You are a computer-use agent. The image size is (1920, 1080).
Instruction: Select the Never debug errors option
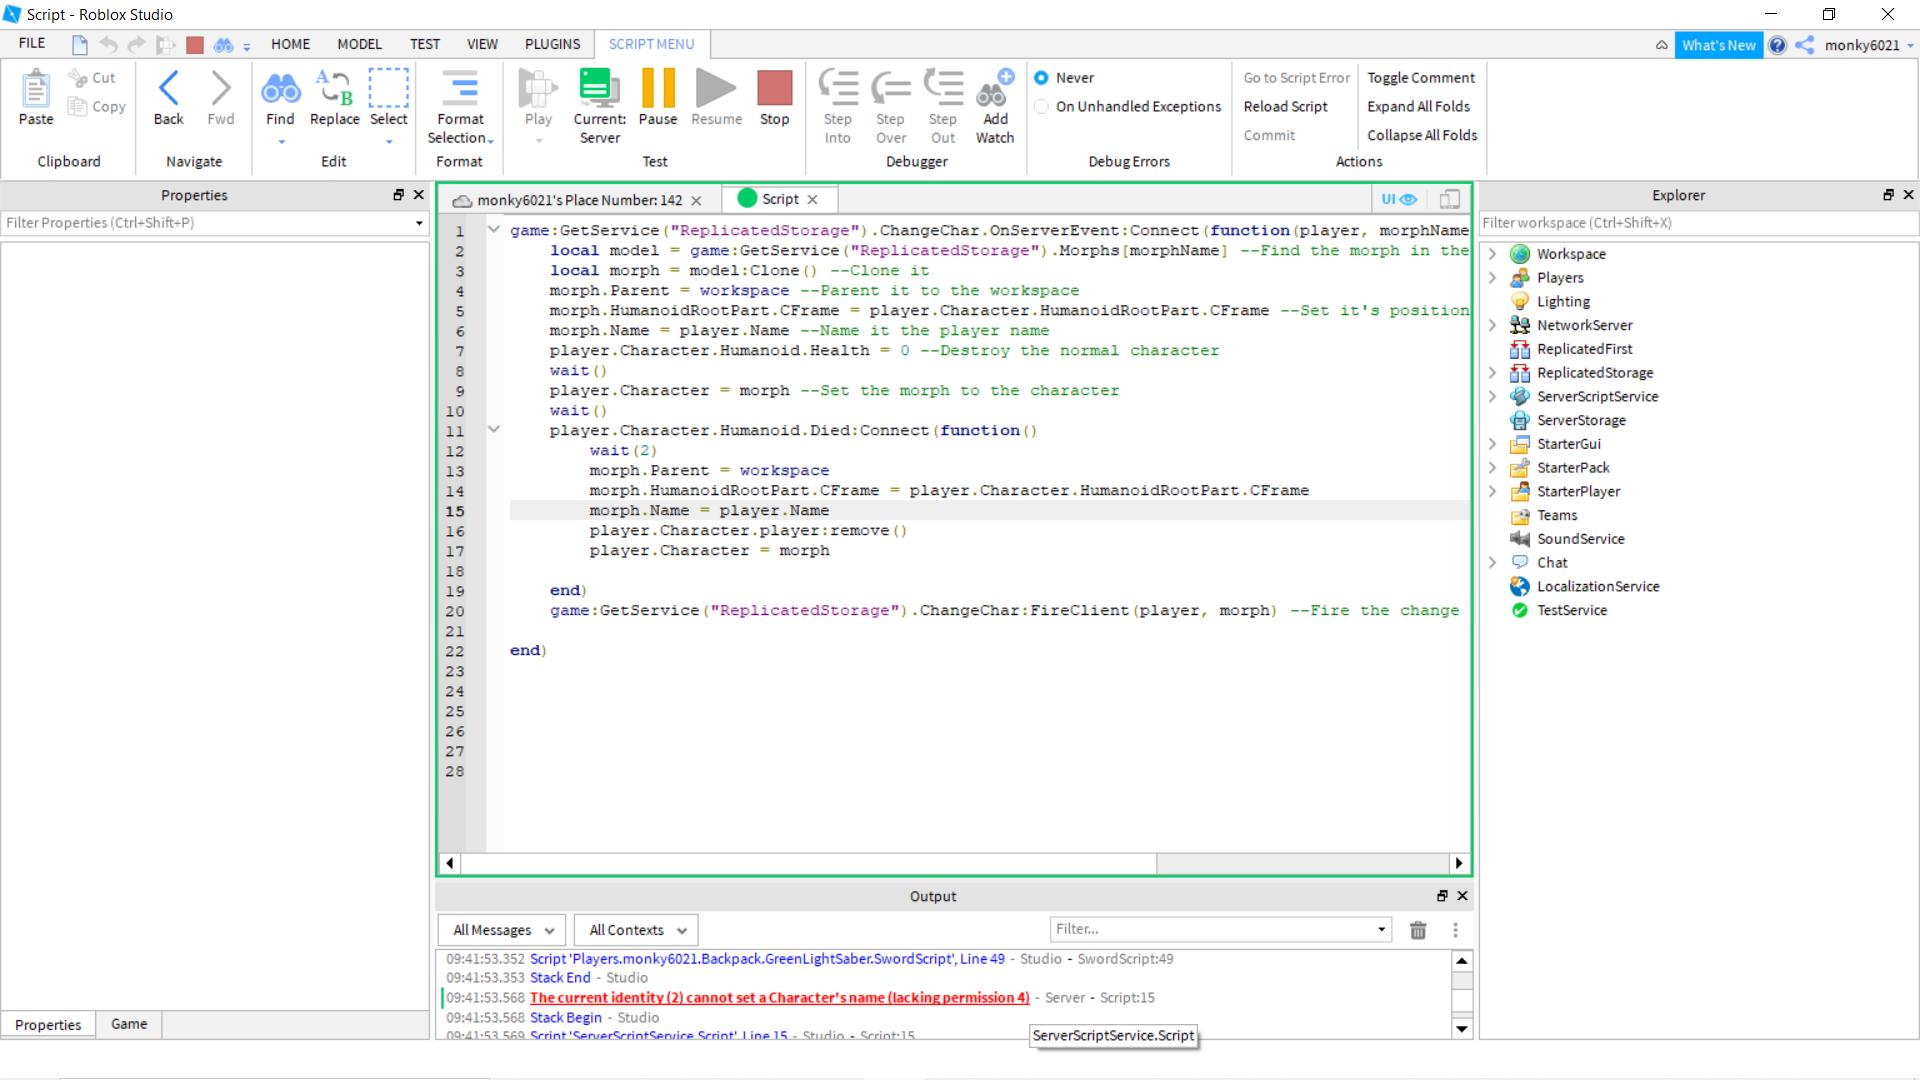(x=1042, y=78)
